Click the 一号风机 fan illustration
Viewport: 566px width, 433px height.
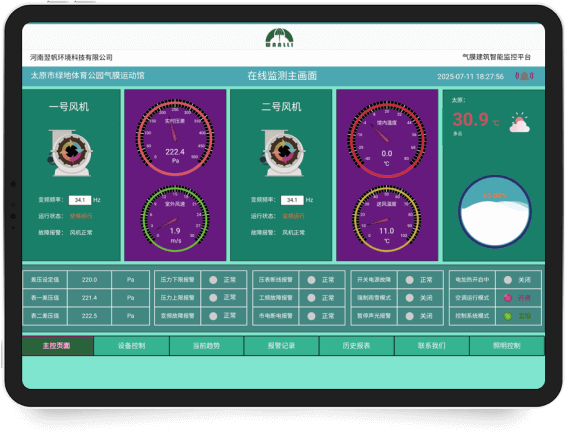point(70,153)
